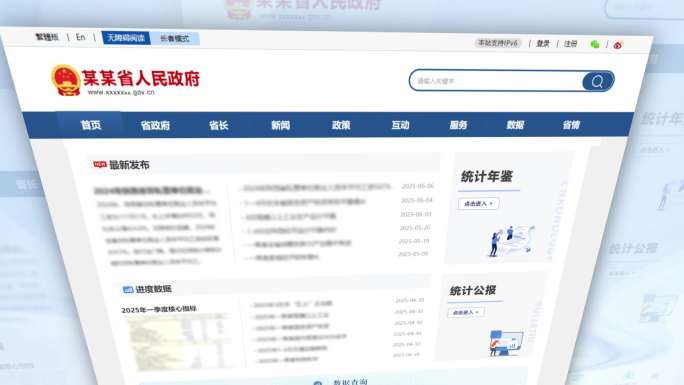This screenshot has height=385, width=684.
Task: Toggle 长者模式 elder mode
Action: click(x=175, y=38)
